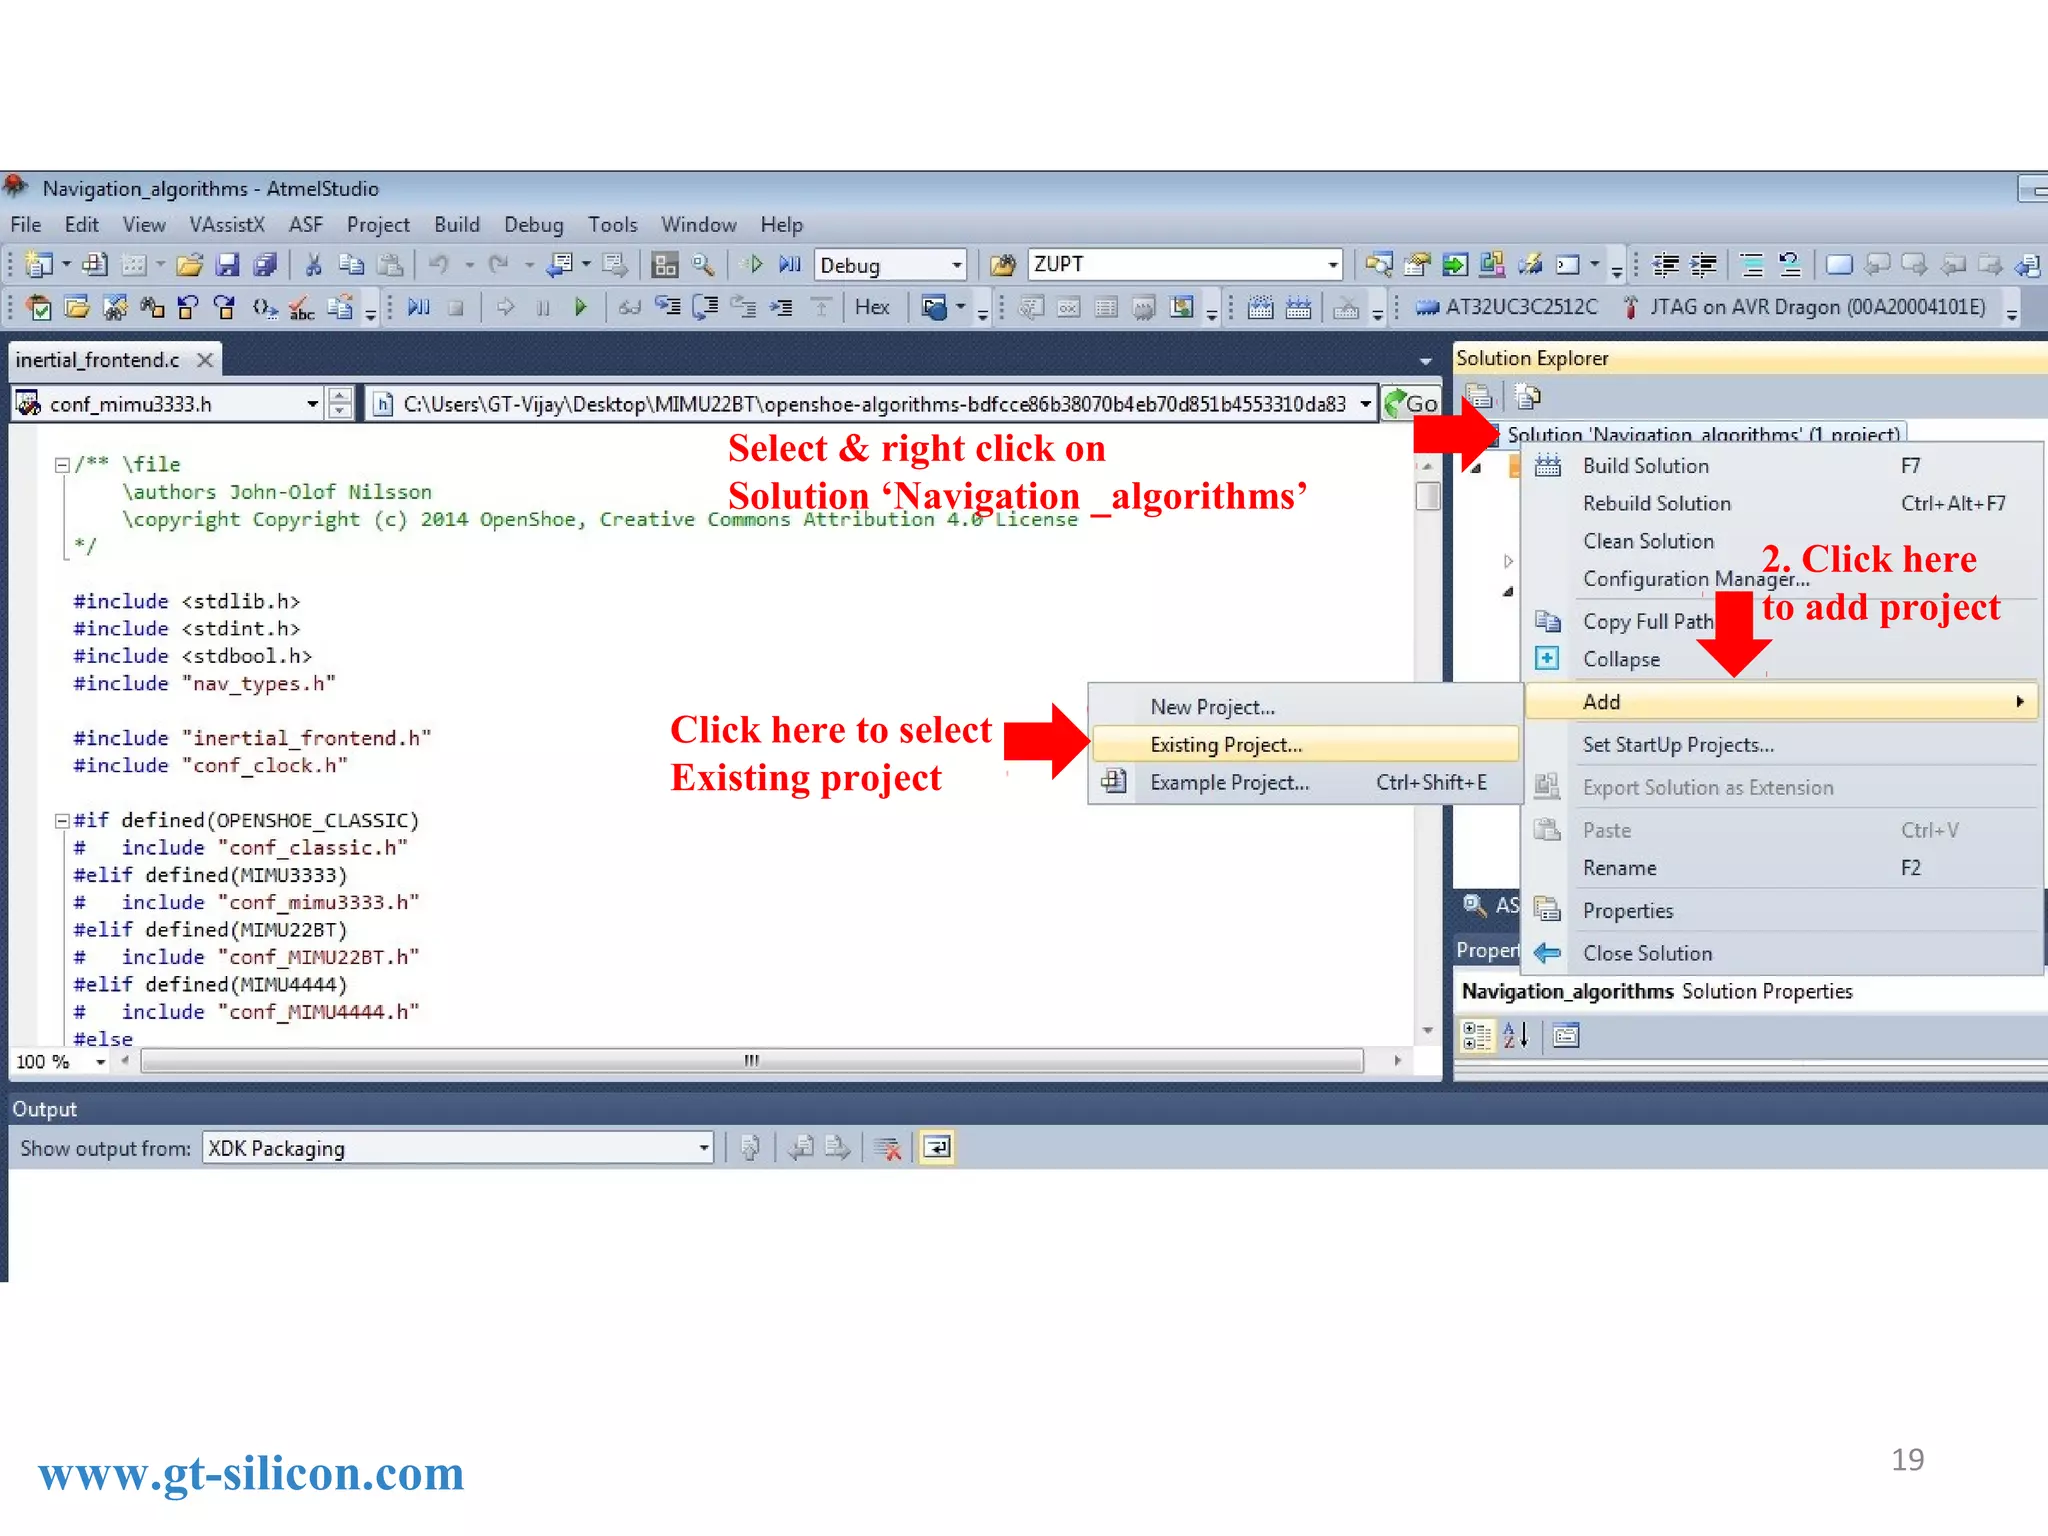
Task: Click JTAG on AVR Dragon tool button
Action: pyautogui.click(x=1804, y=307)
